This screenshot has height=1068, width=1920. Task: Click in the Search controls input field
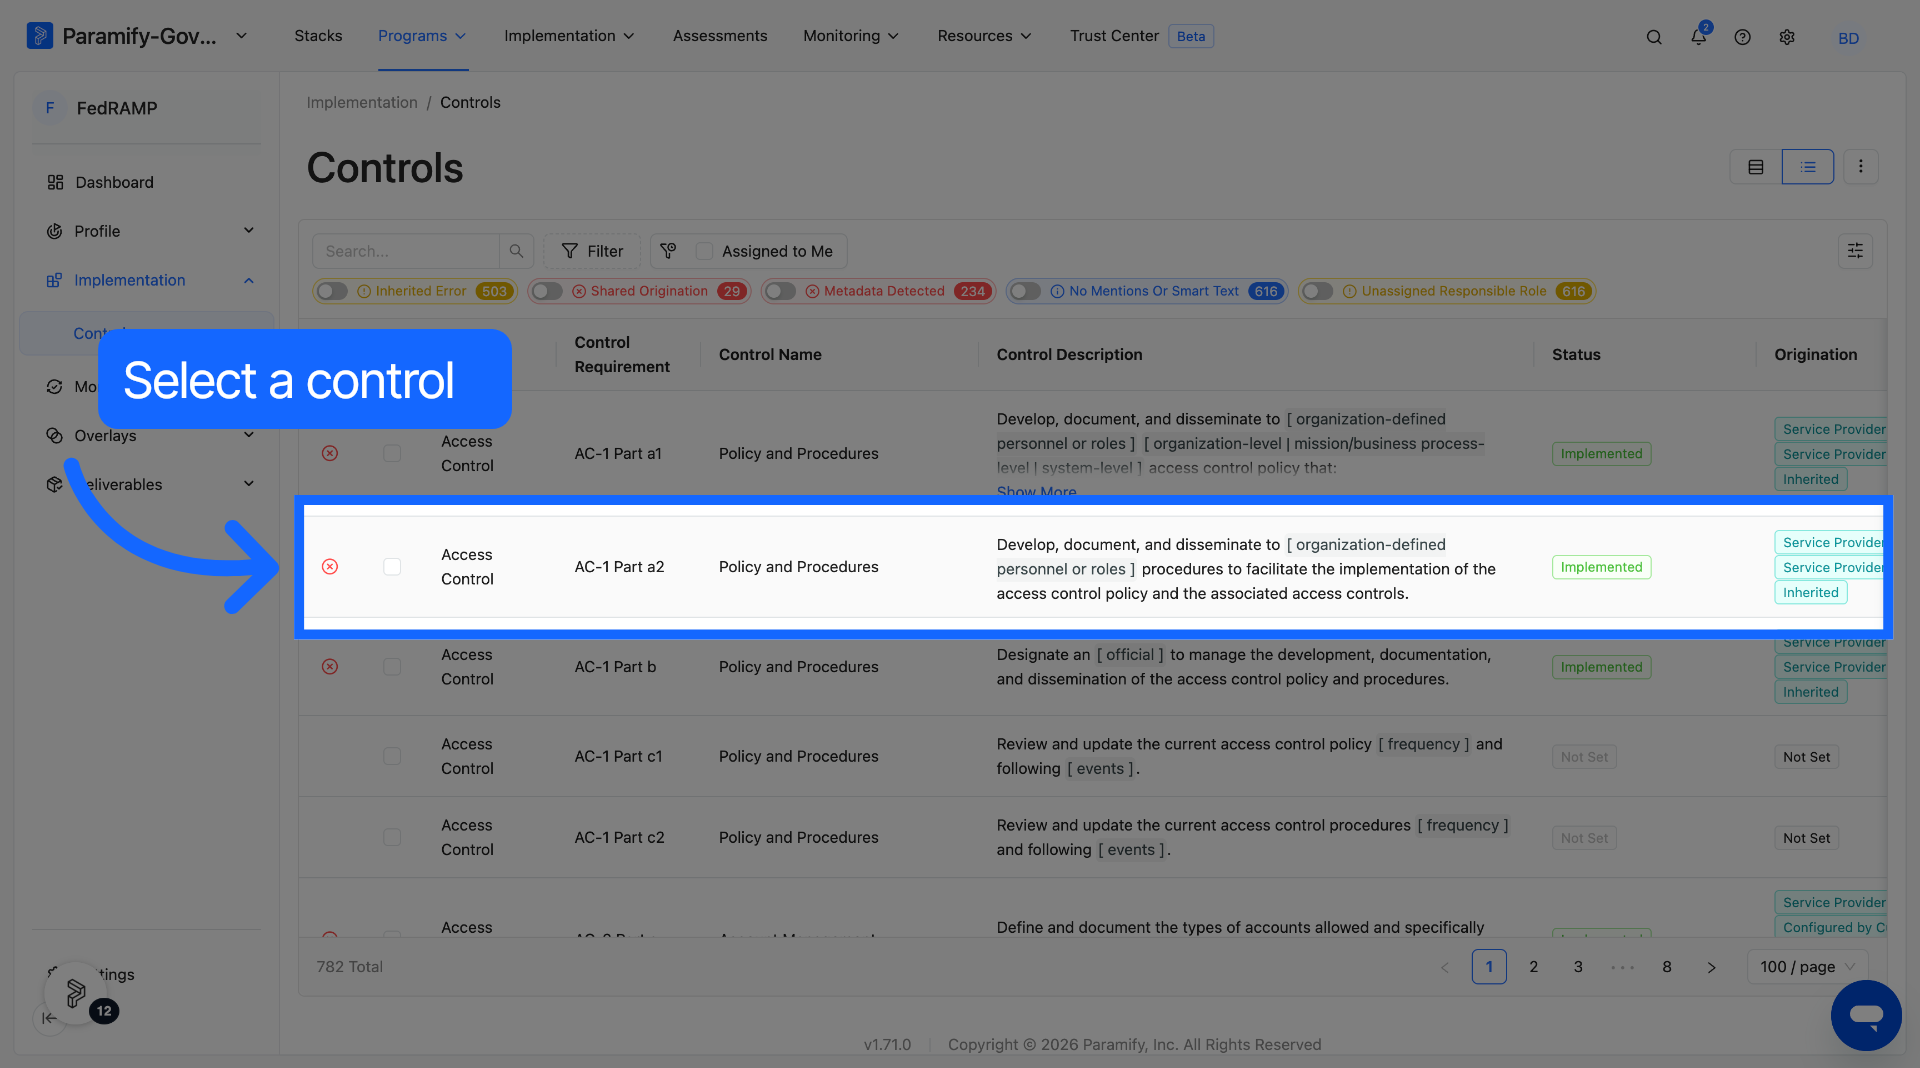click(x=406, y=251)
